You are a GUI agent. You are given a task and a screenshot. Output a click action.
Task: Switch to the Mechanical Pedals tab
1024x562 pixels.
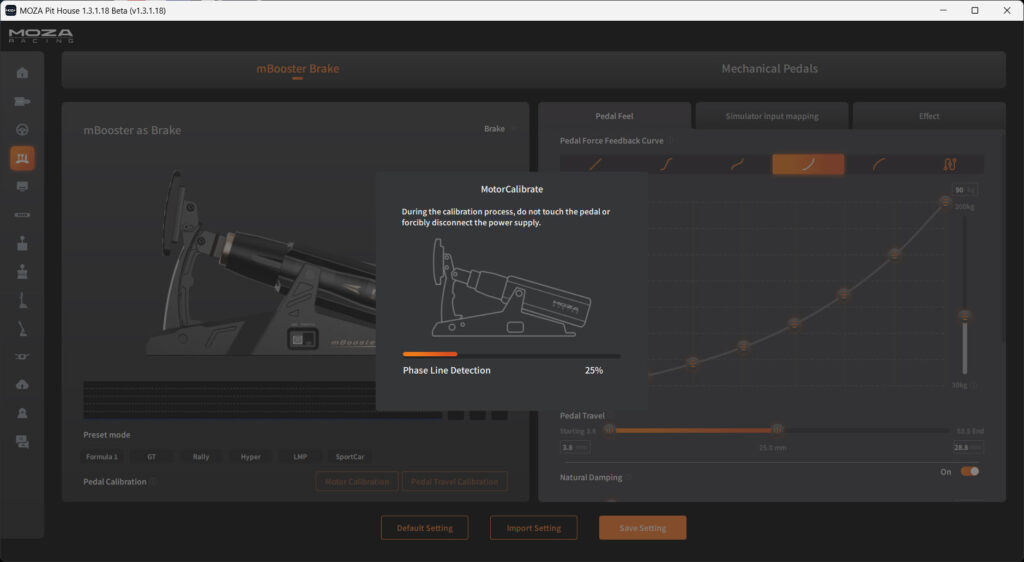tap(769, 69)
